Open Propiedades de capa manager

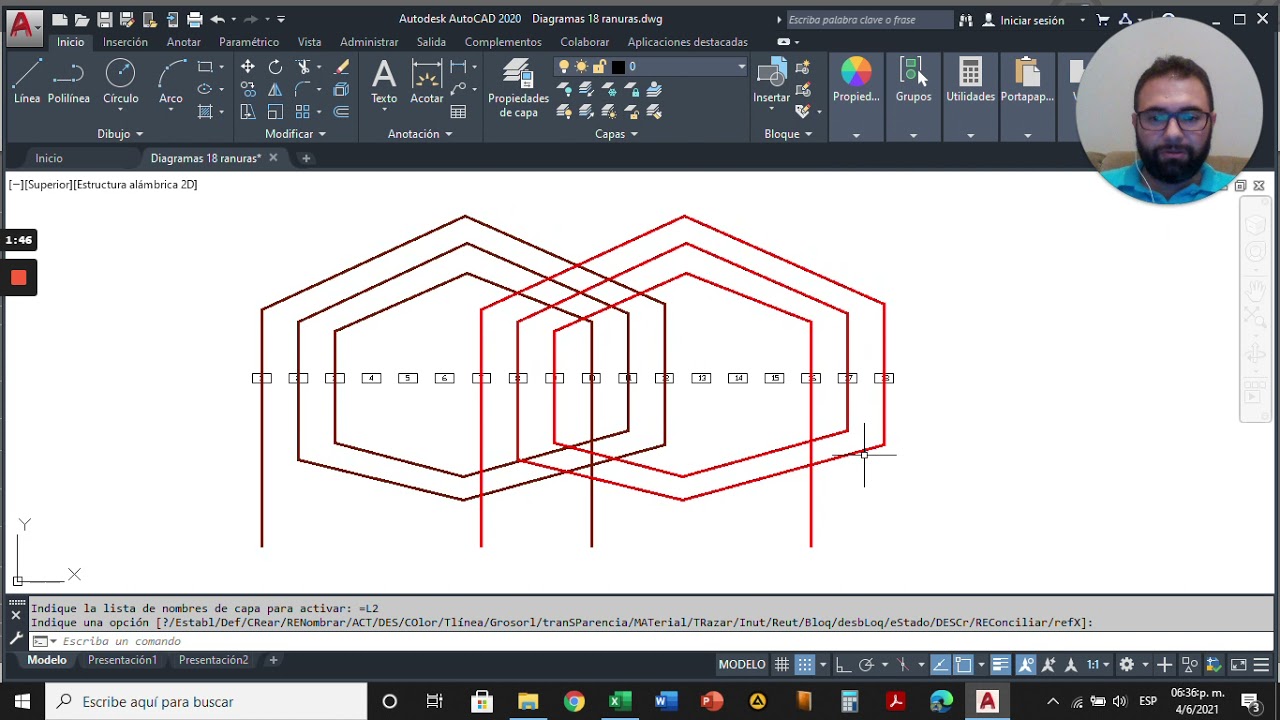(x=518, y=88)
